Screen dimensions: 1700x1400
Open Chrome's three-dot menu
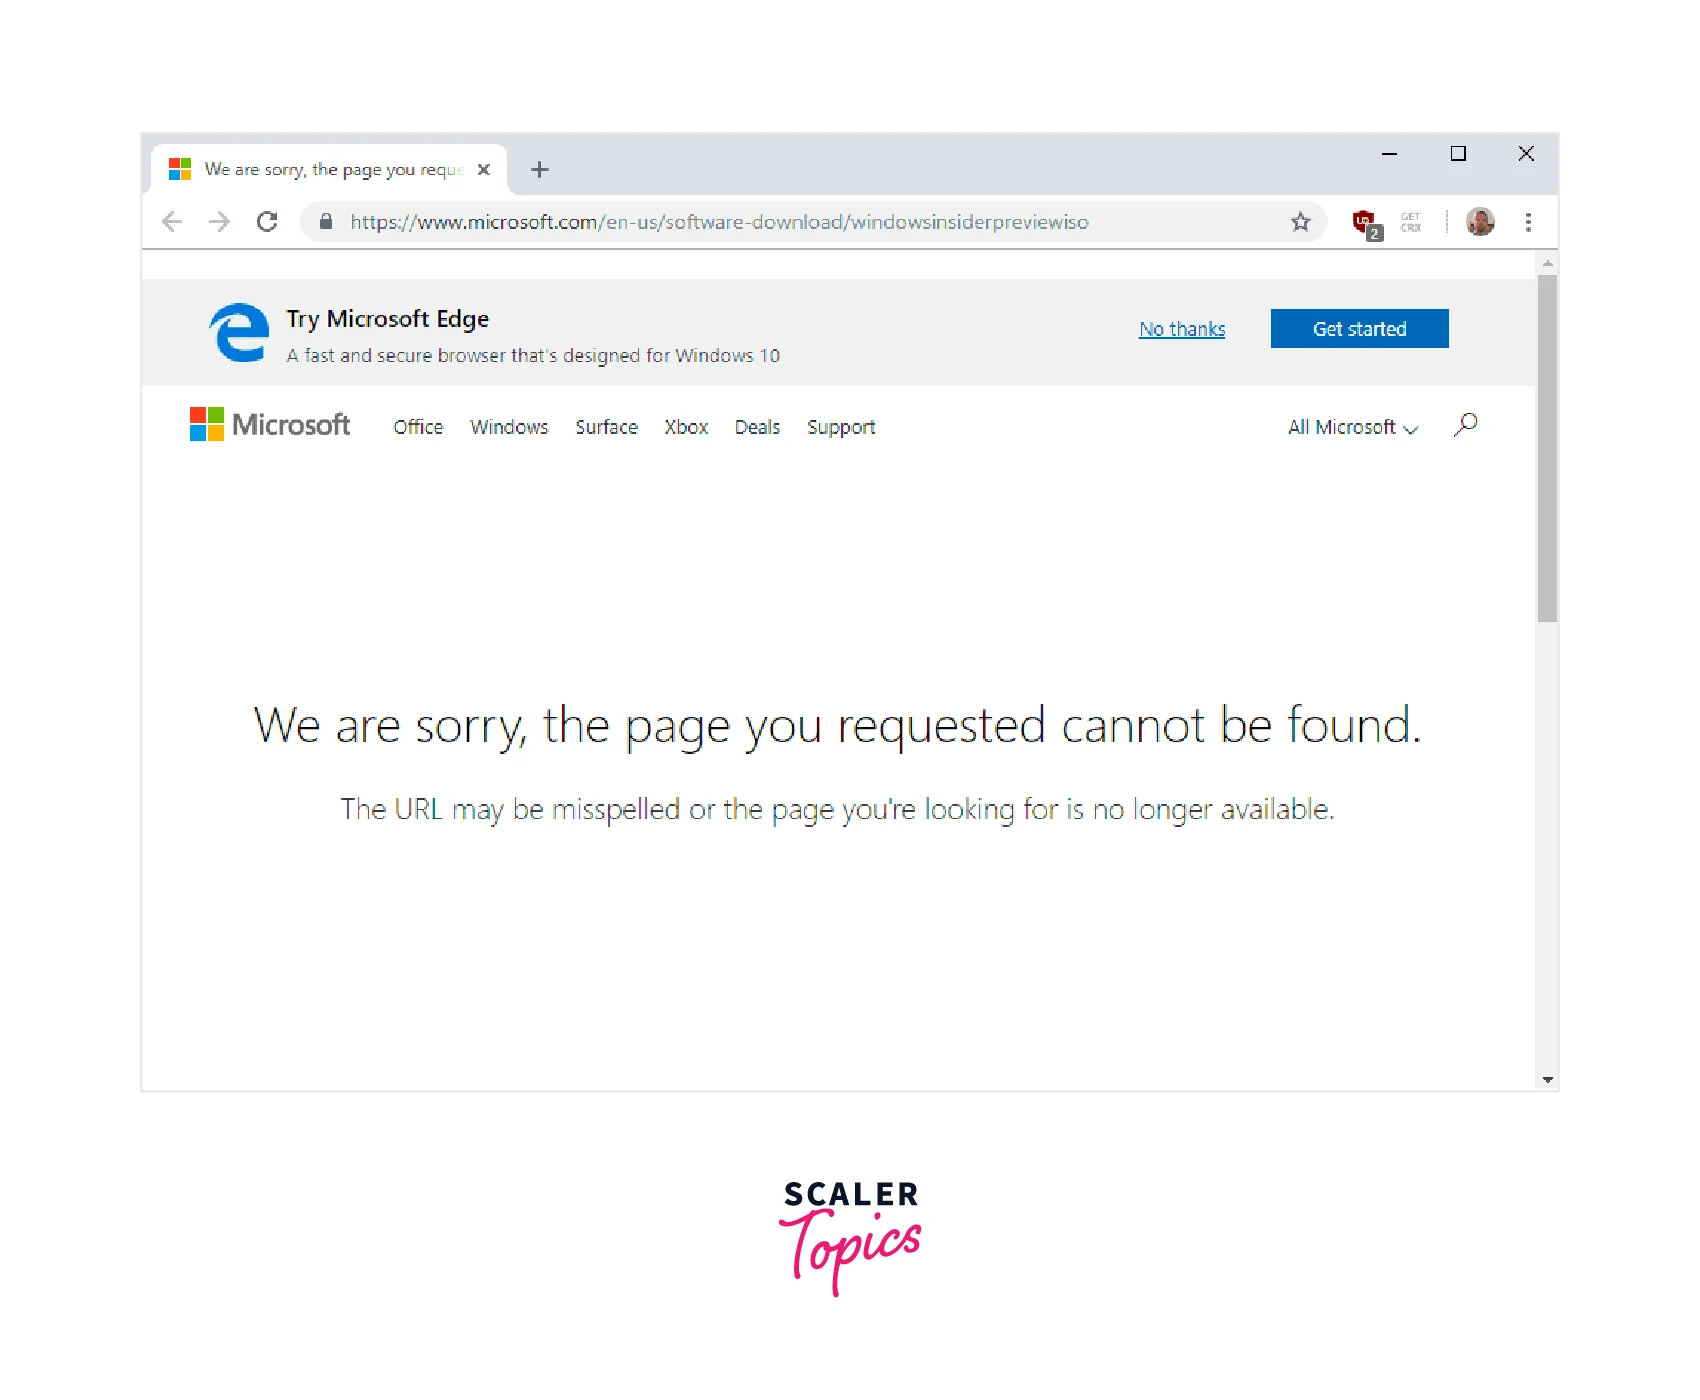tap(1528, 222)
